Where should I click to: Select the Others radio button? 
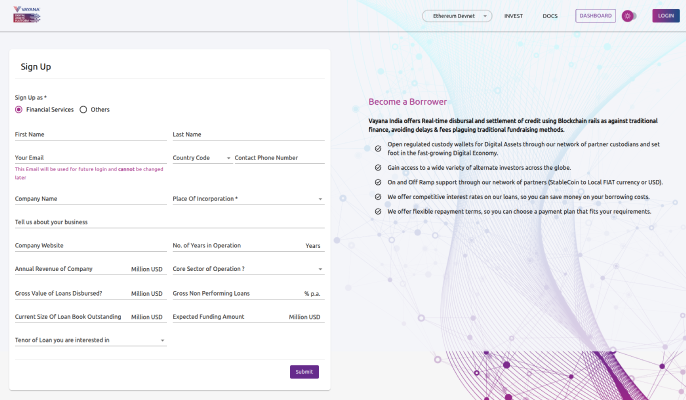(x=83, y=109)
